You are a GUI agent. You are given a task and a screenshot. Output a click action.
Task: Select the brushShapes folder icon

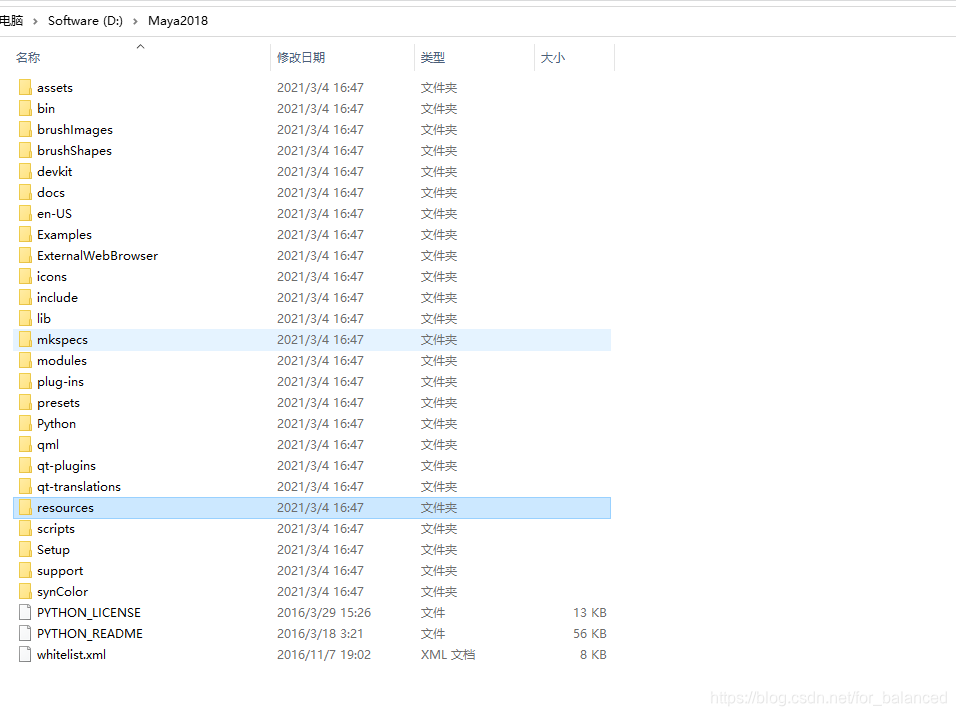click(25, 151)
